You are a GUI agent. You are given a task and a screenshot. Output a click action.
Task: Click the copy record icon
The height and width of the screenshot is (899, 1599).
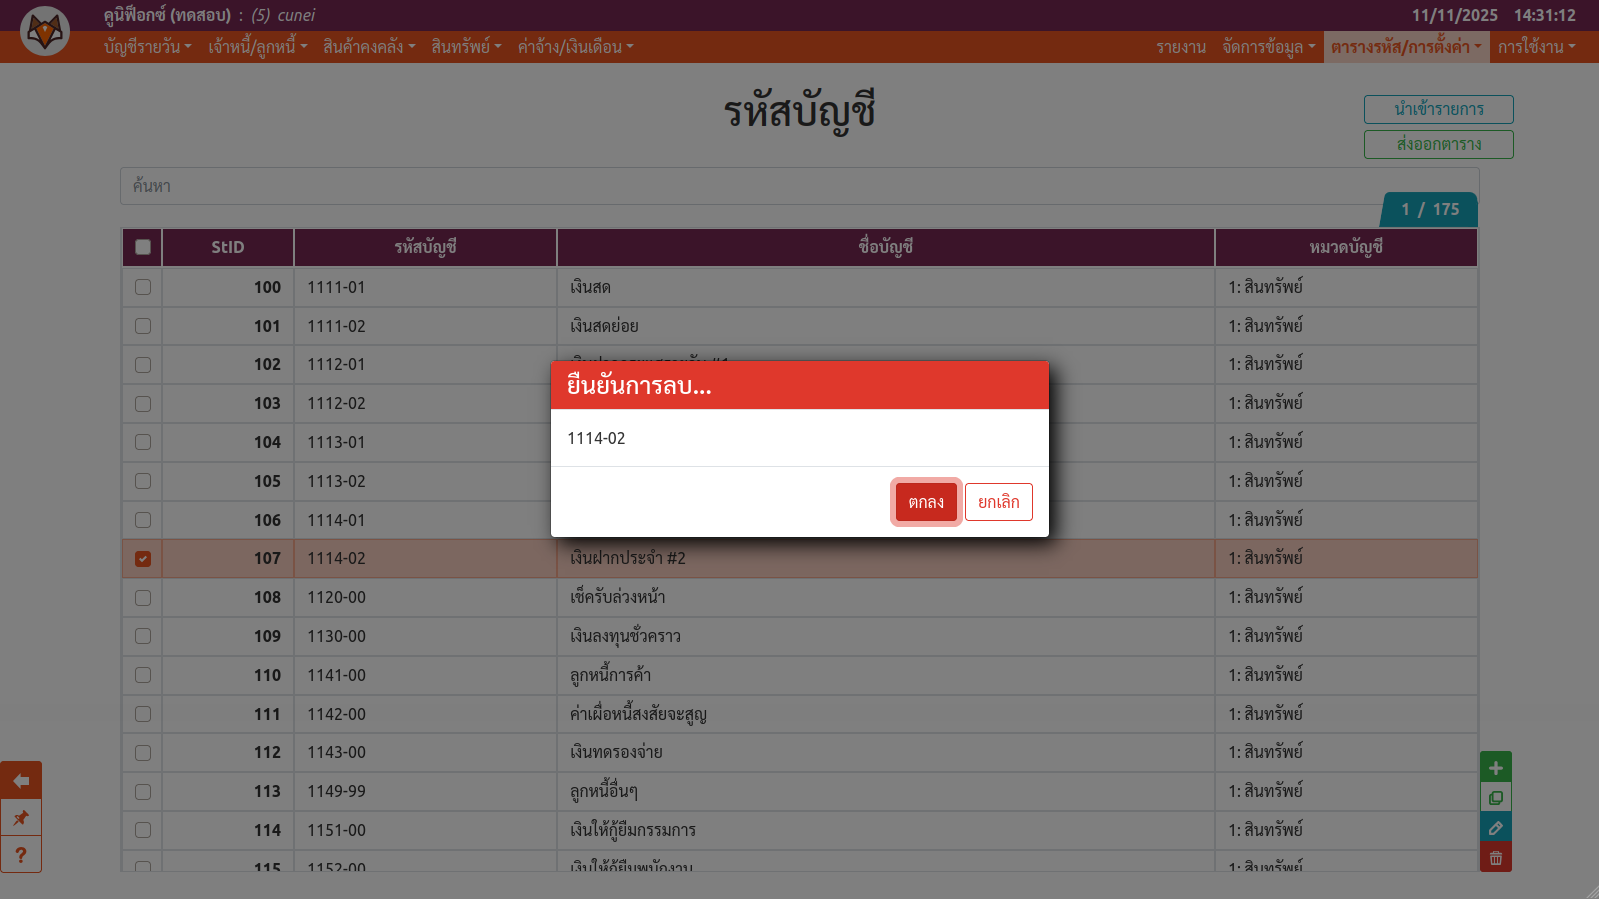pyautogui.click(x=1495, y=797)
